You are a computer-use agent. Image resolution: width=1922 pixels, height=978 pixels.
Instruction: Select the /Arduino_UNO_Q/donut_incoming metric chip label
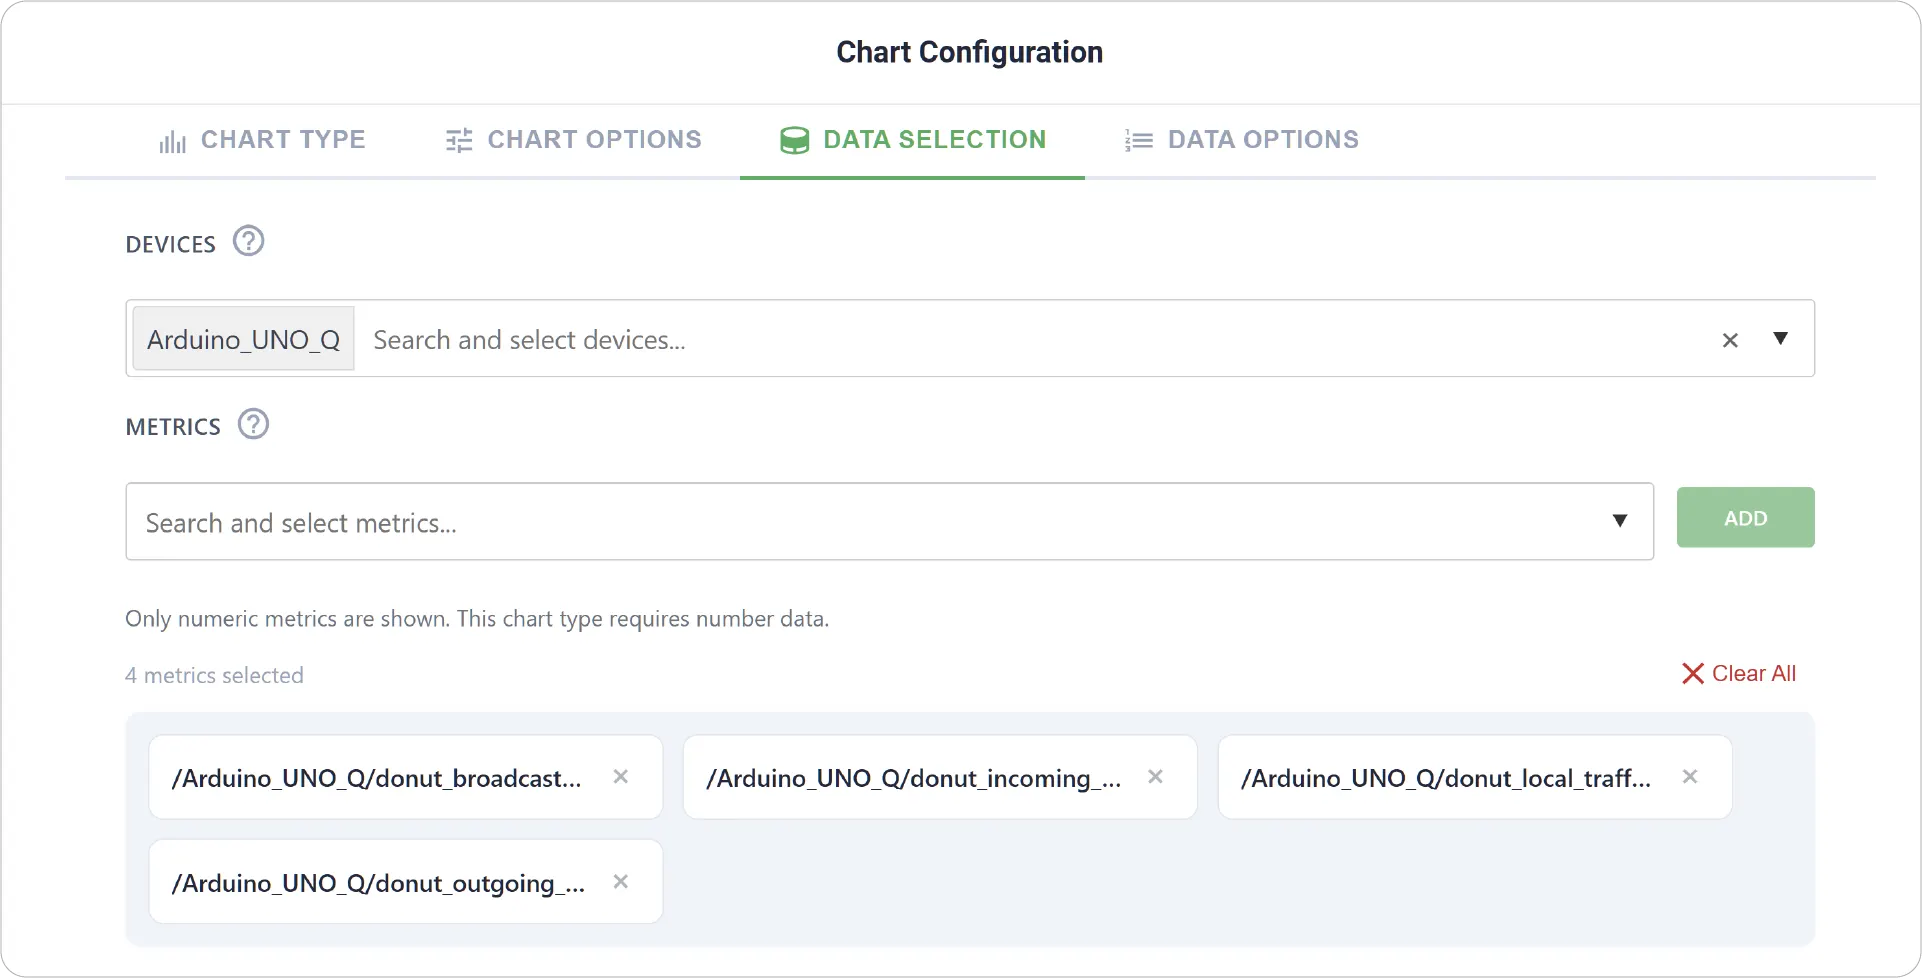pyautogui.click(x=914, y=778)
